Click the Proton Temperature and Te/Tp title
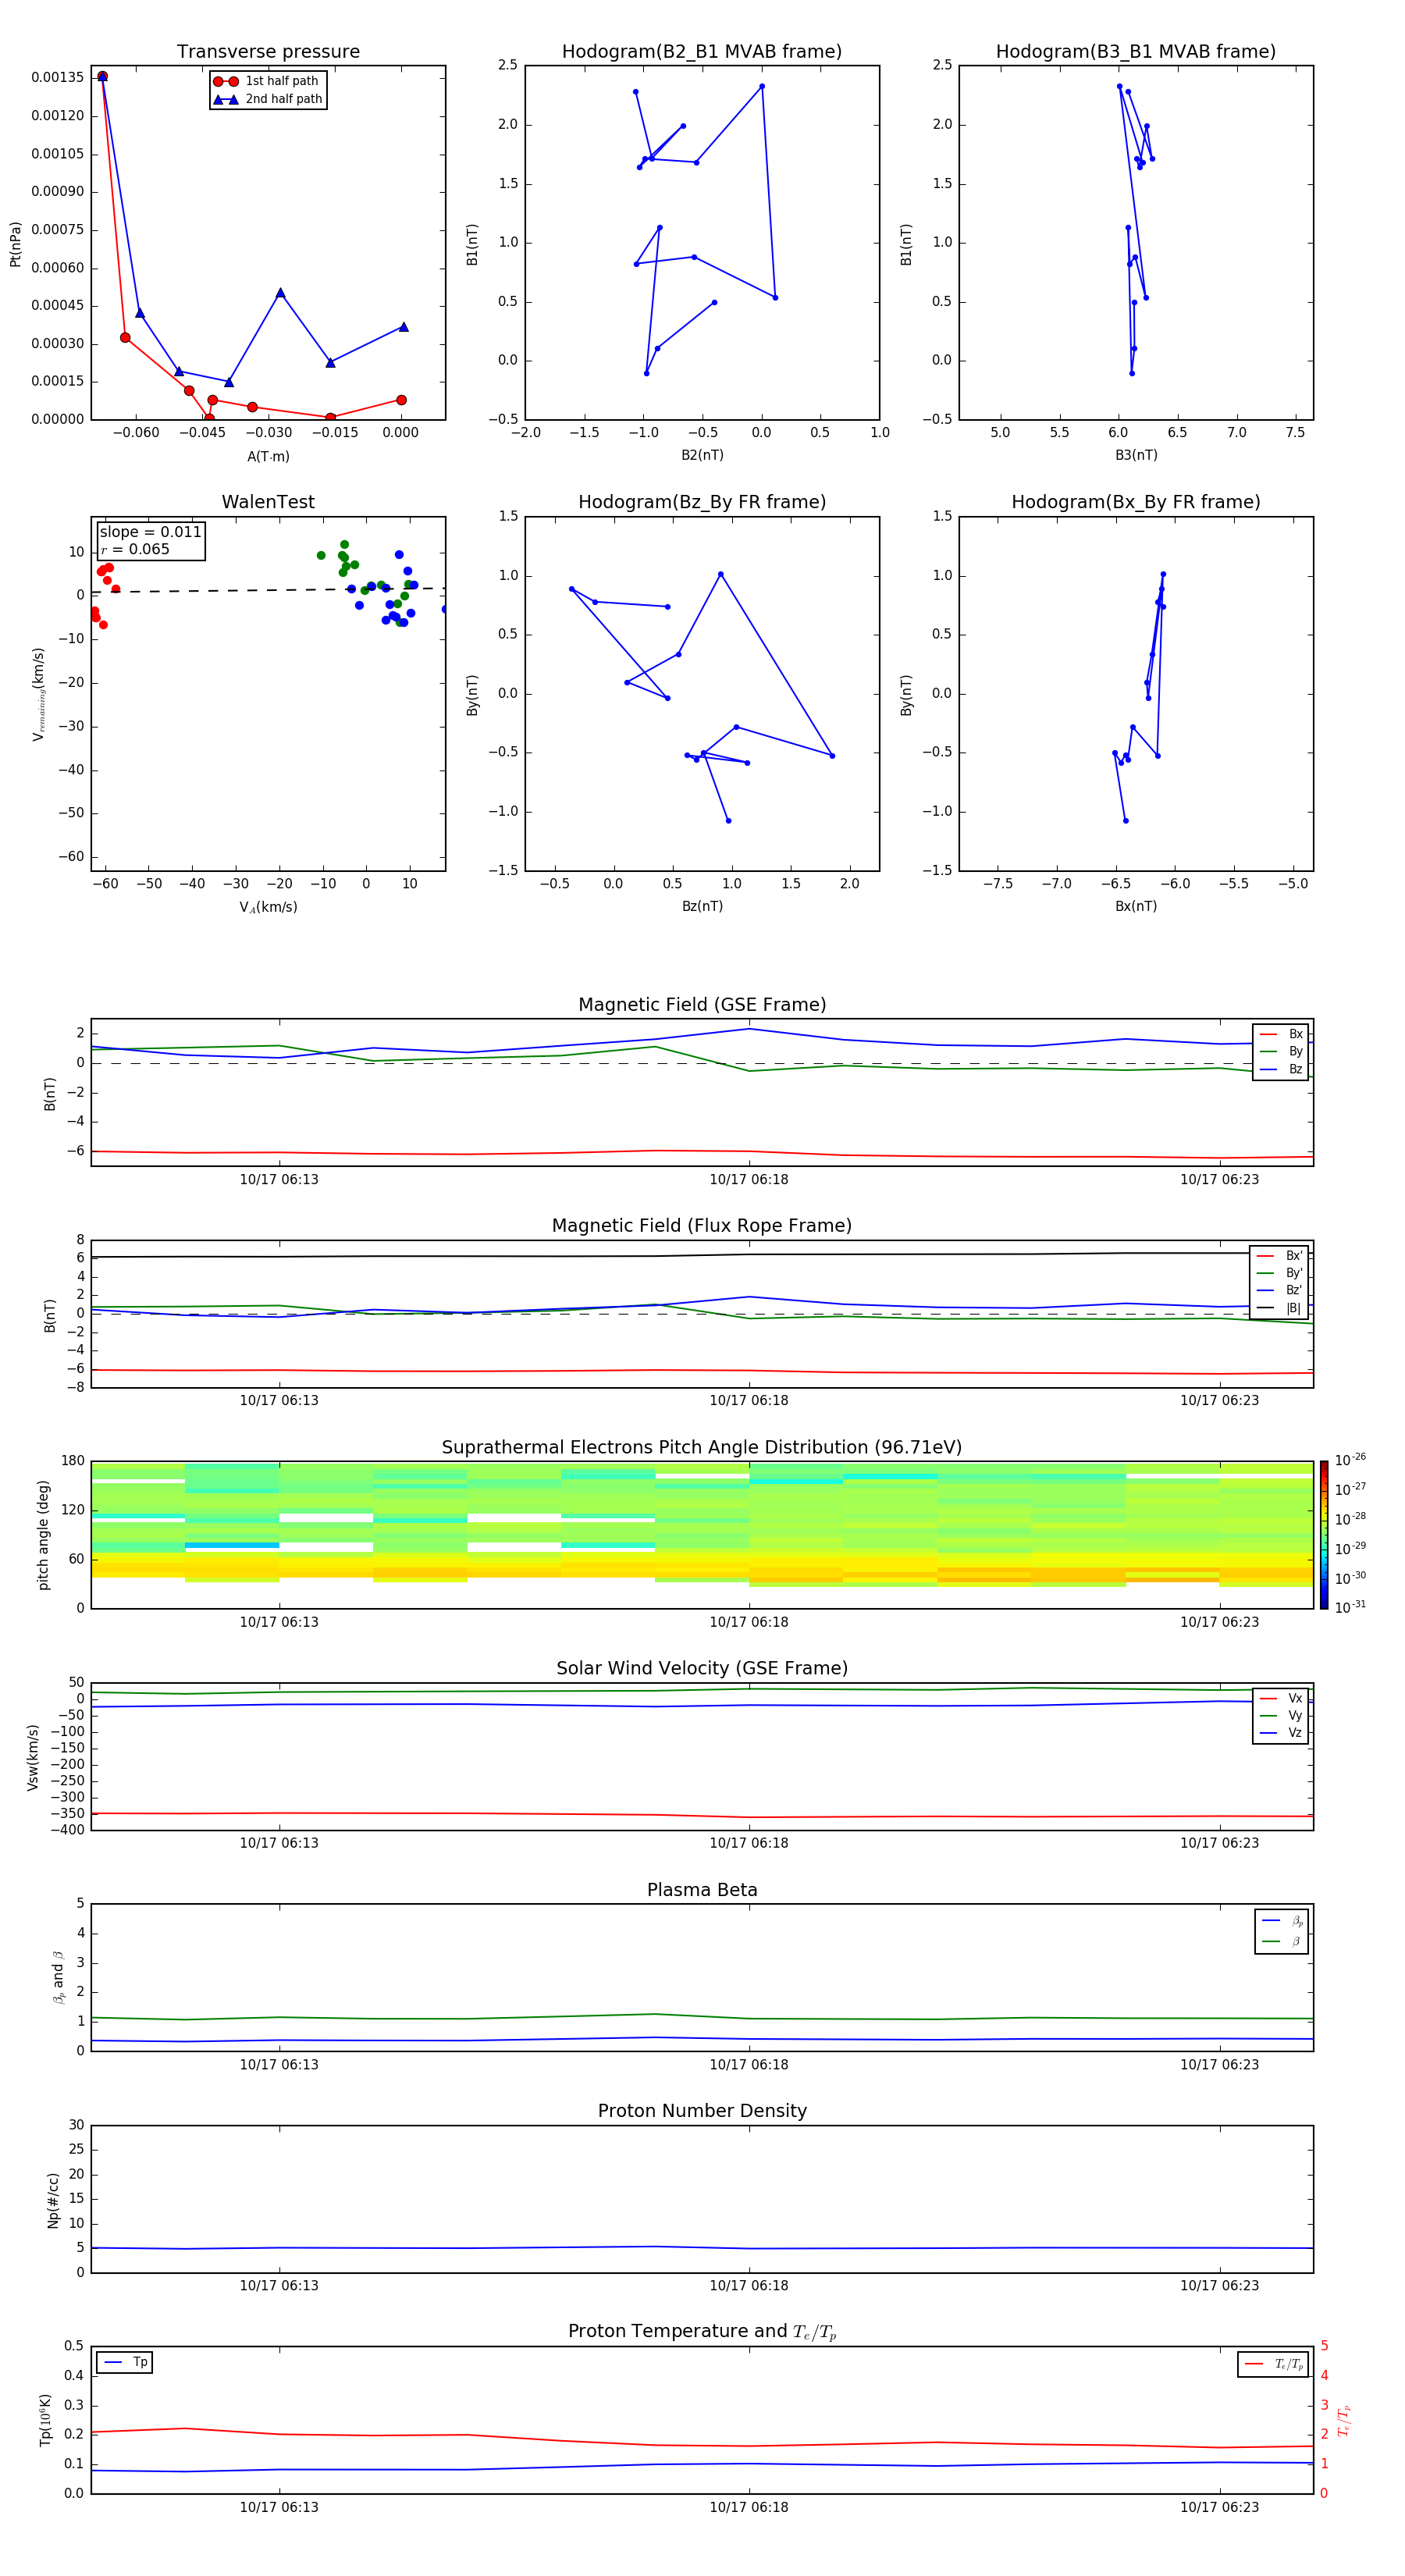 coord(702,2331)
